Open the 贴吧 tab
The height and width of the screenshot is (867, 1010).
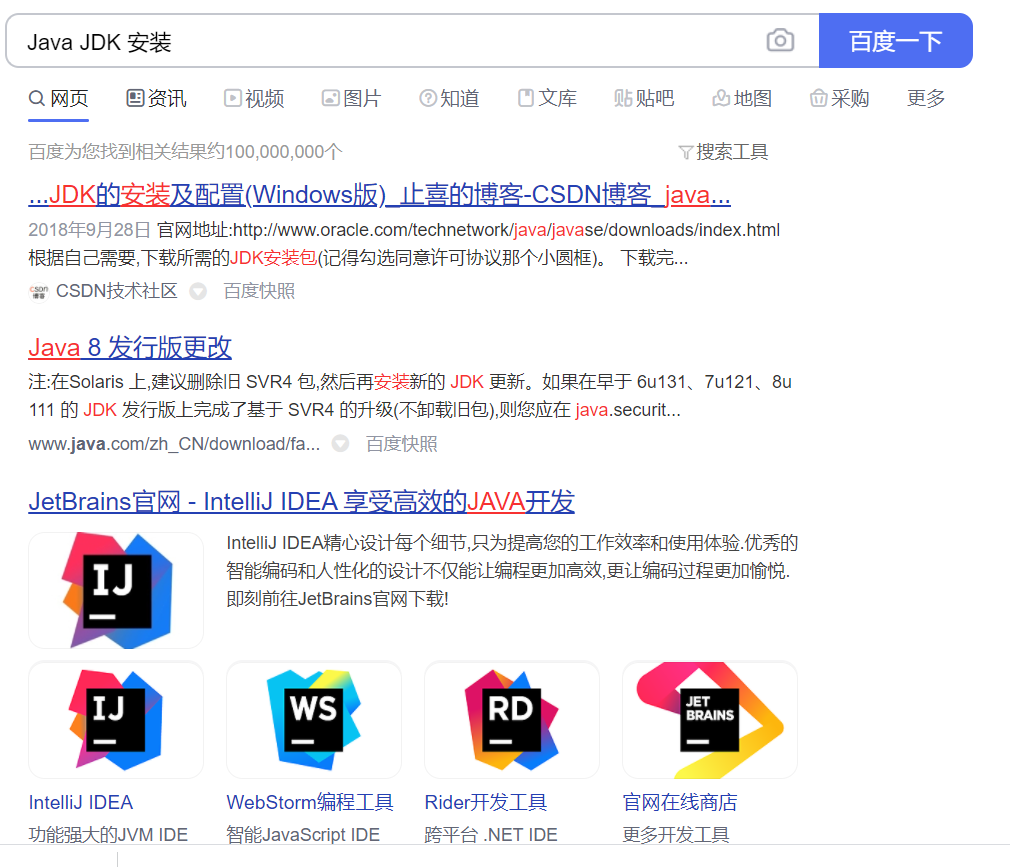click(644, 99)
